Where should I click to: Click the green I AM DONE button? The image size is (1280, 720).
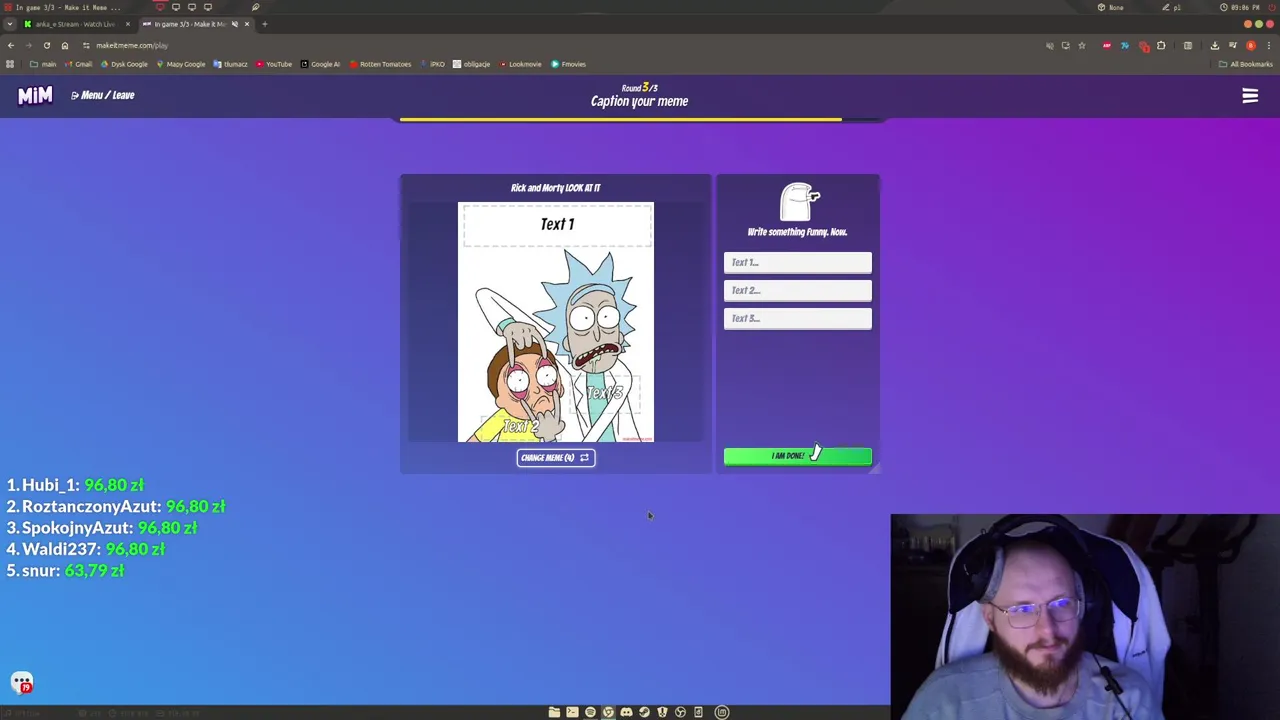pos(797,456)
